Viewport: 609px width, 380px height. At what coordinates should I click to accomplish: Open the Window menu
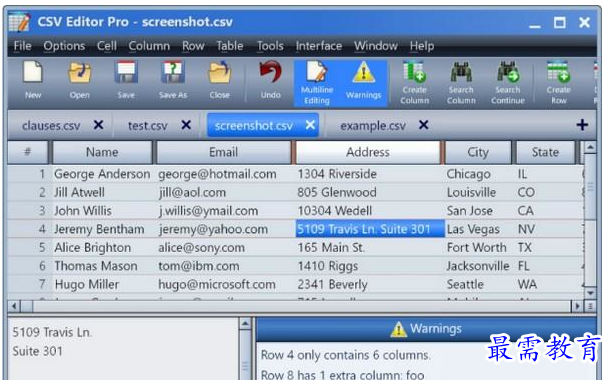[x=376, y=46]
